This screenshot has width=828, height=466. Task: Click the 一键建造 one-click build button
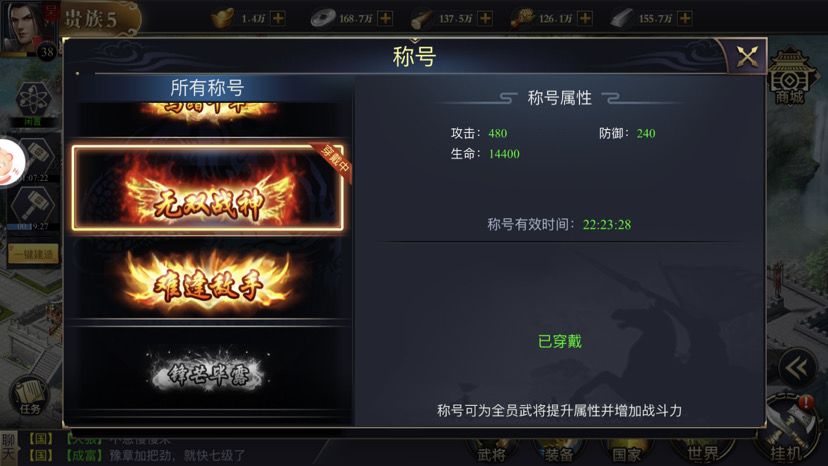click(x=33, y=255)
